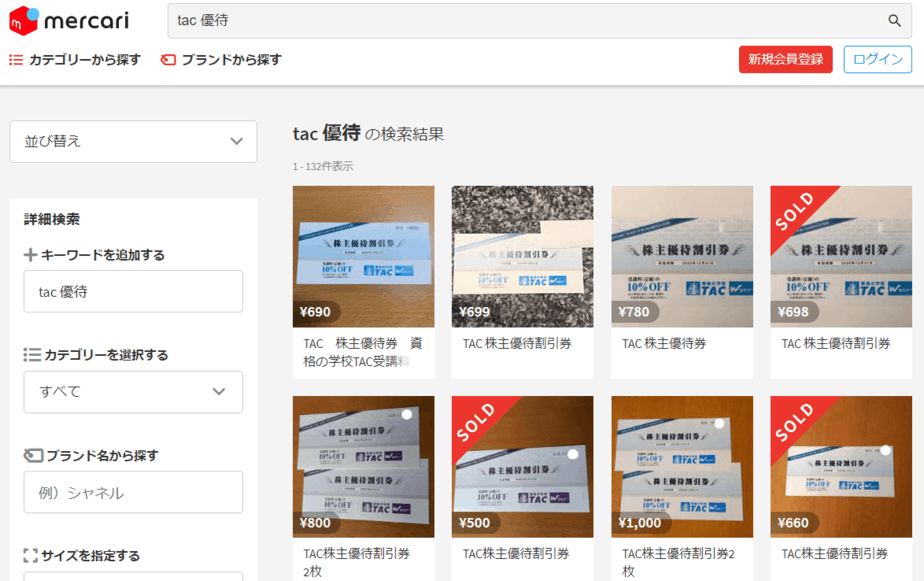Click the ログイン button
924x581 pixels.
coord(877,60)
